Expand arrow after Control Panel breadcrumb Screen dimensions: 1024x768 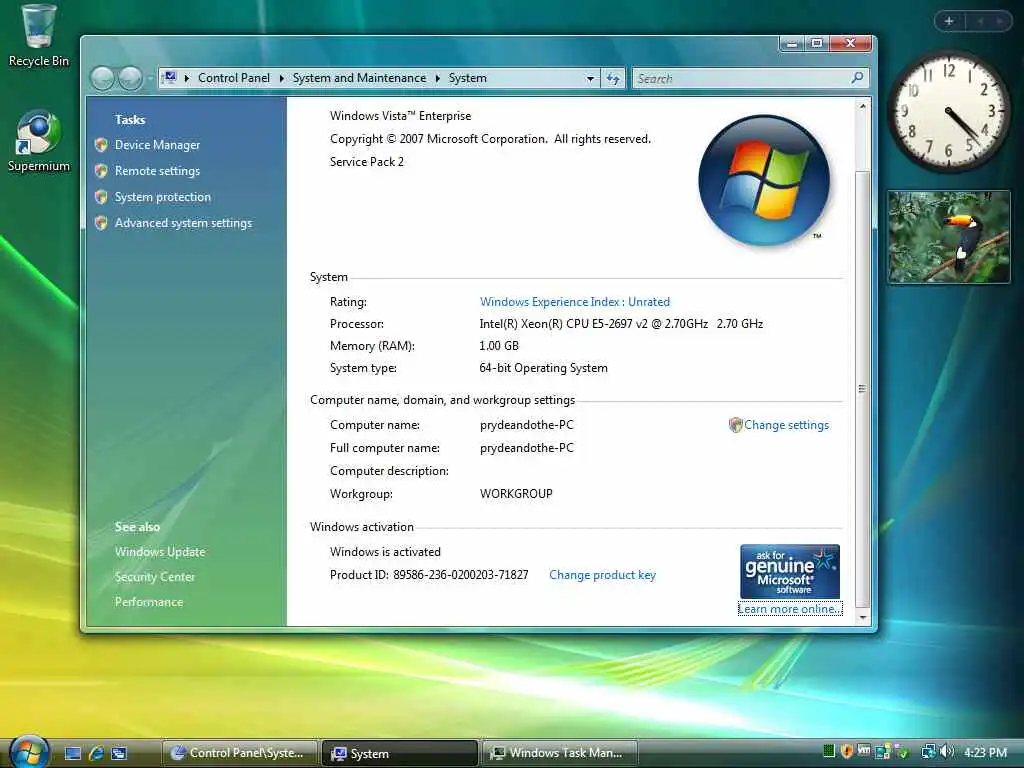click(281, 78)
